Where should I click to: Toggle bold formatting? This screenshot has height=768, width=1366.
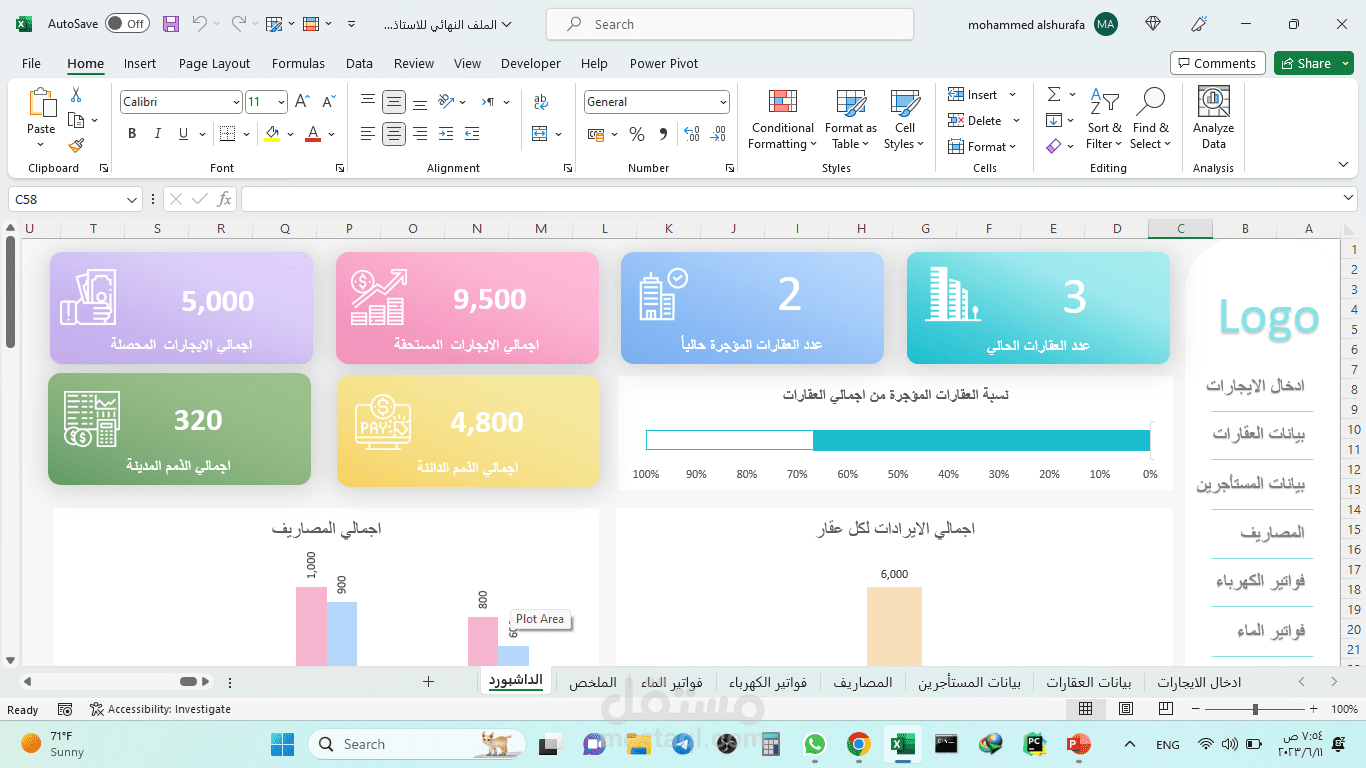pyautogui.click(x=134, y=133)
